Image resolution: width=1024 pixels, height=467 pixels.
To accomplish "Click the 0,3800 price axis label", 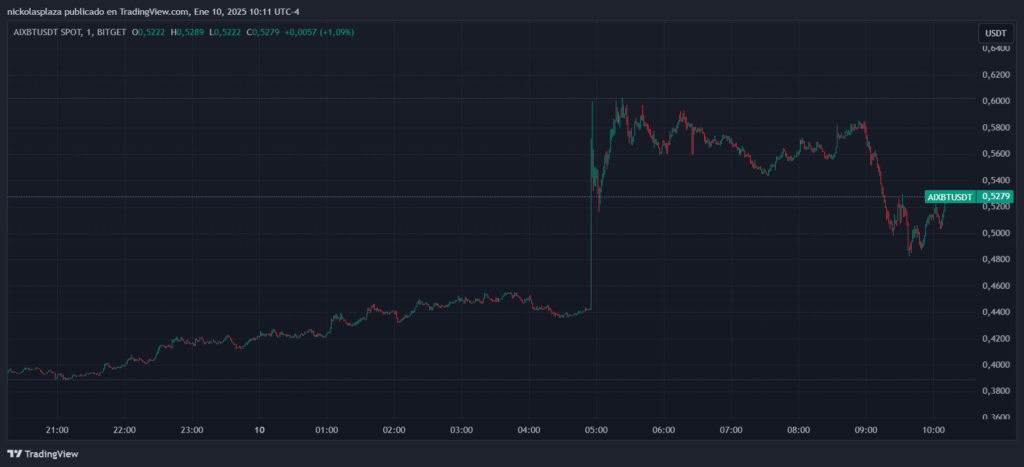I will [996, 391].
